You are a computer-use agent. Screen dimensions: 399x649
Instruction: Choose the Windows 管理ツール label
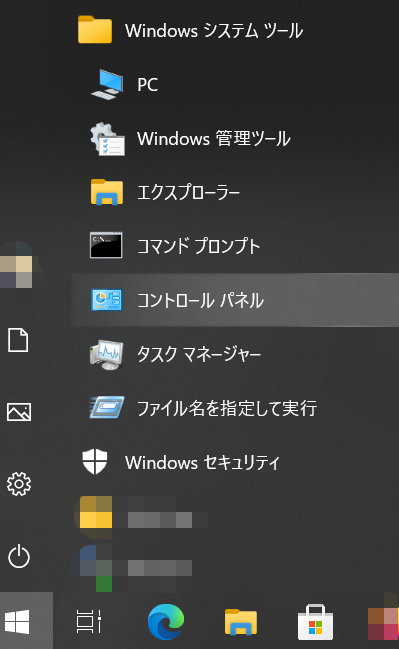[214, 139]
